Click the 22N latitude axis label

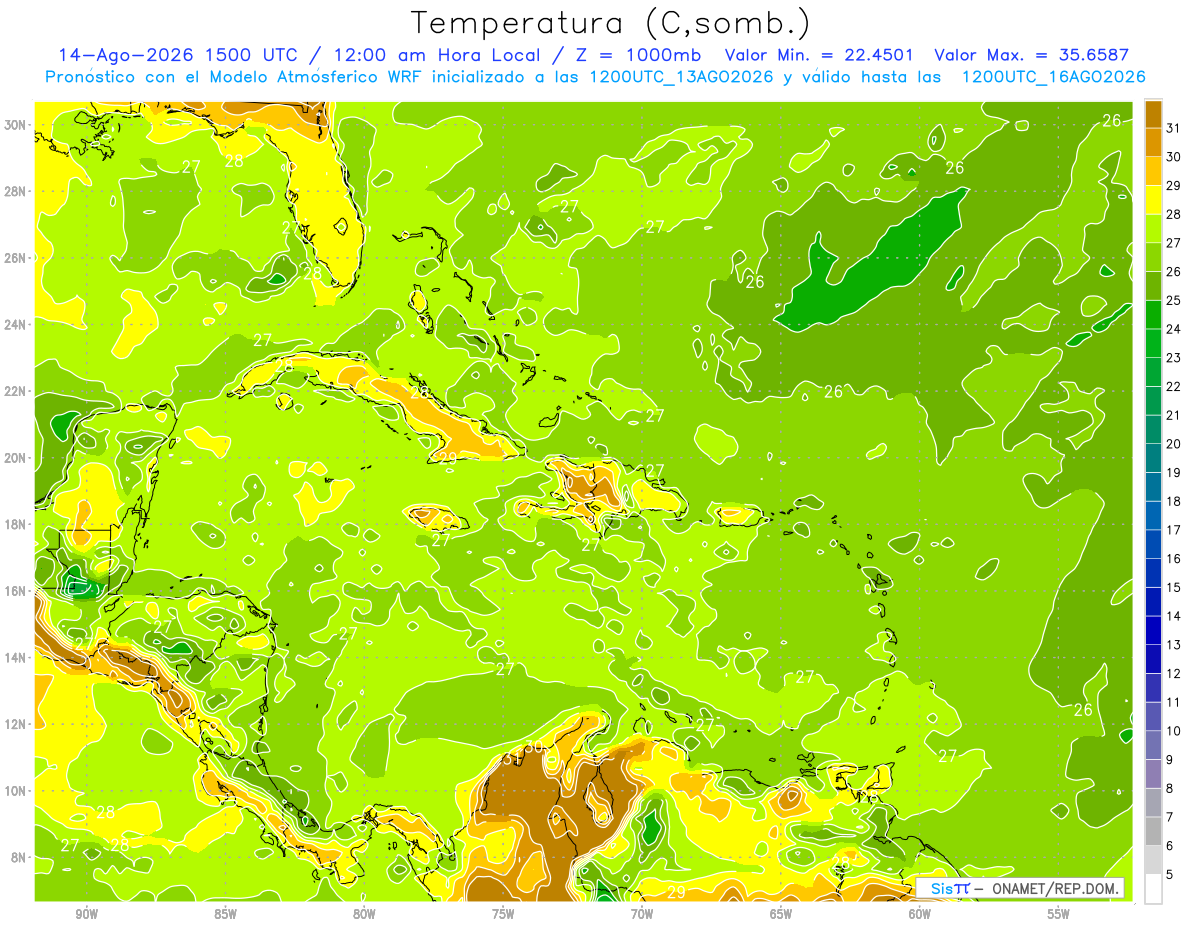pos(17,391)
